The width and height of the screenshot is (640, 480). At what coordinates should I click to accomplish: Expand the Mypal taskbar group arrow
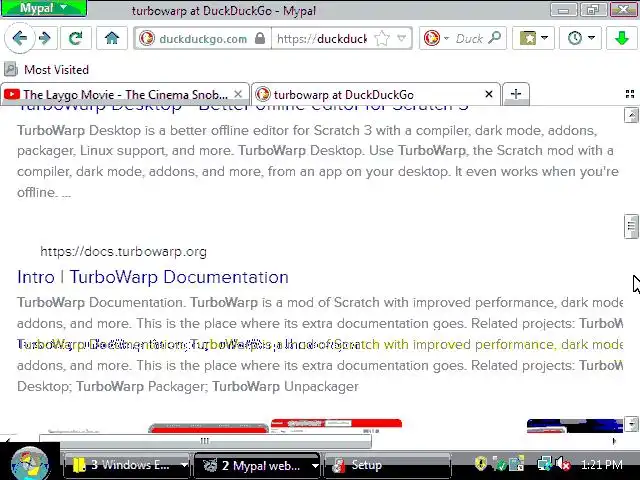(315, 465)
